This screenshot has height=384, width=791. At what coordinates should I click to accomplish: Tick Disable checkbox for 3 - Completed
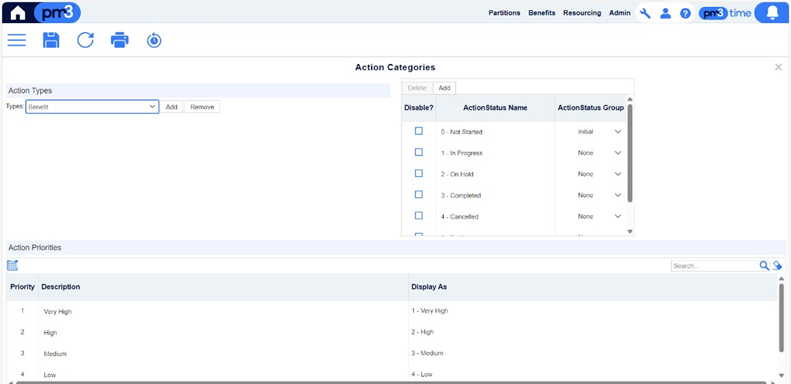[419, 194]
